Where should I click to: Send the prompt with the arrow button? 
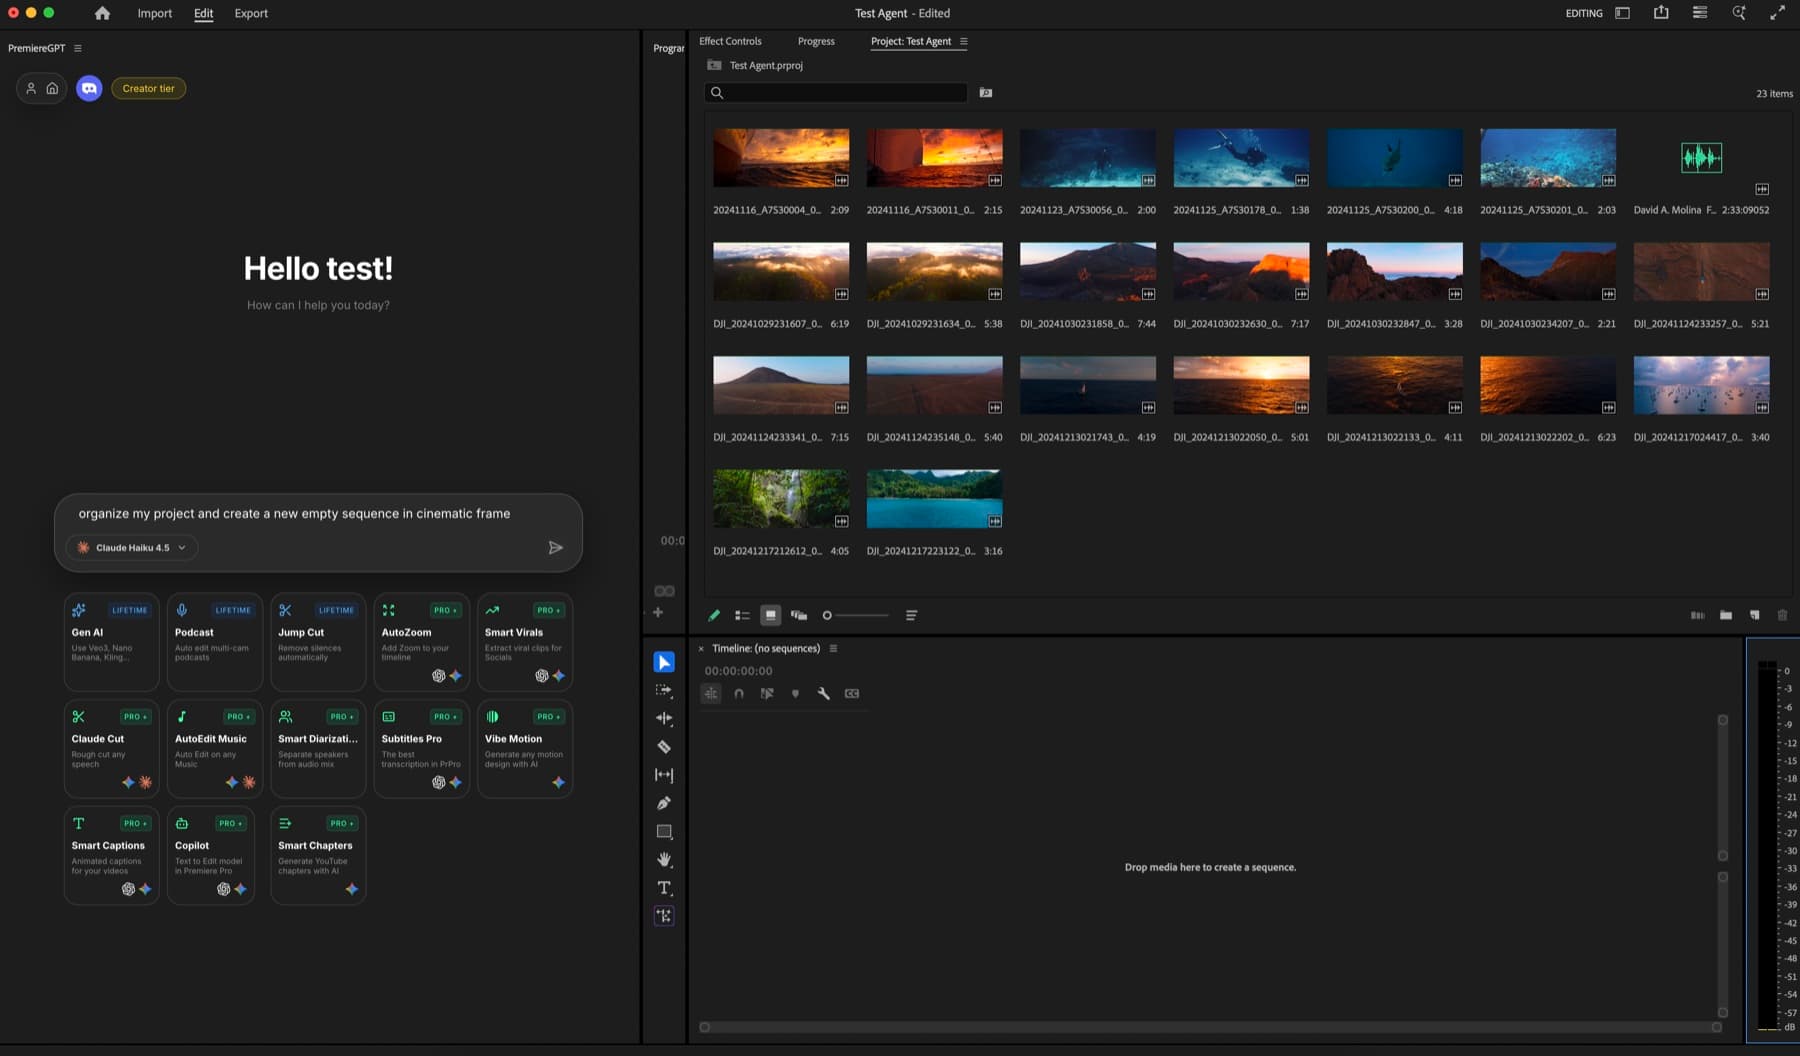[x=556, y=547]
